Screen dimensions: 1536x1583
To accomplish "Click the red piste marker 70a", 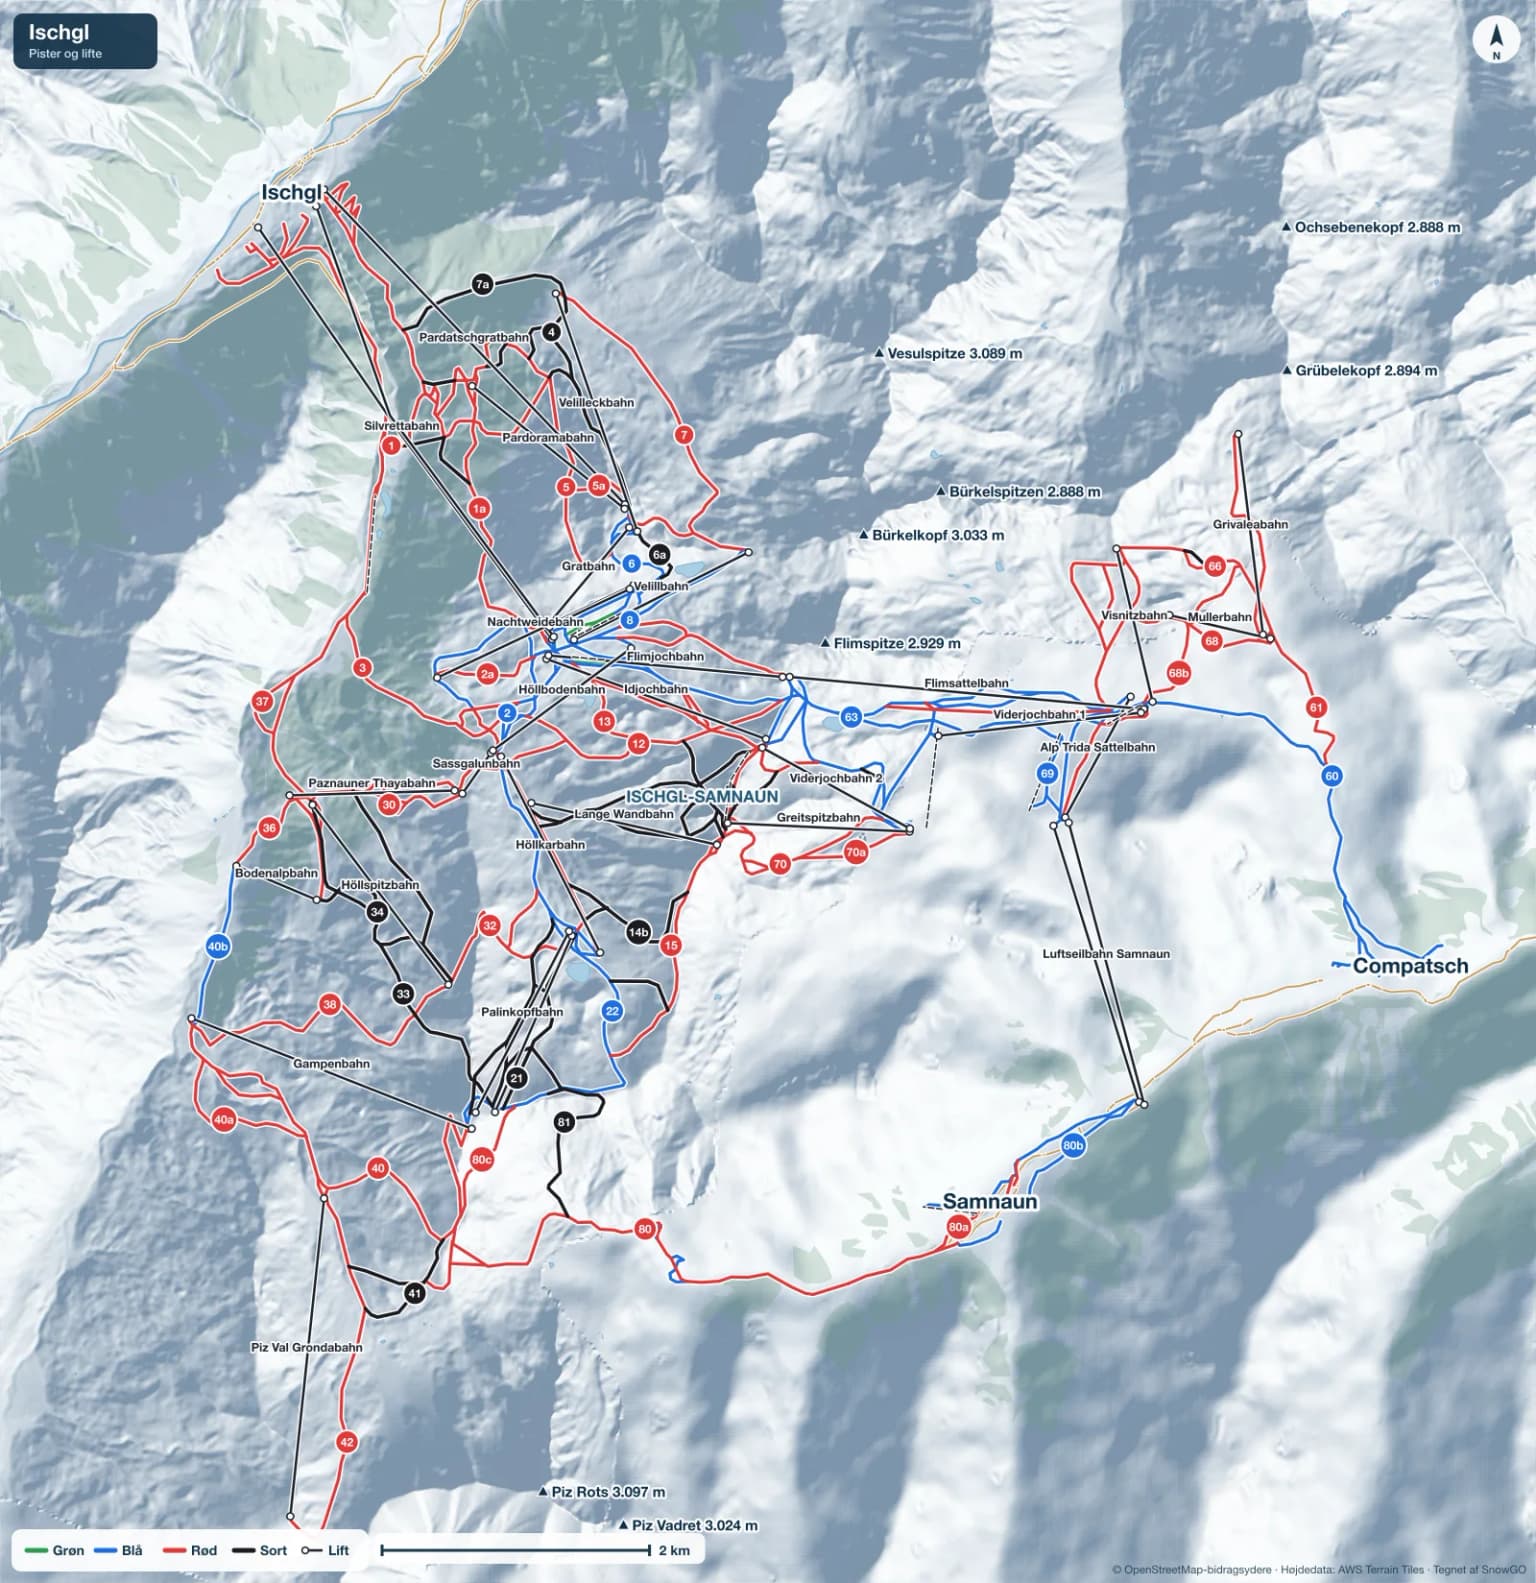I will click(x=855, y=853).
